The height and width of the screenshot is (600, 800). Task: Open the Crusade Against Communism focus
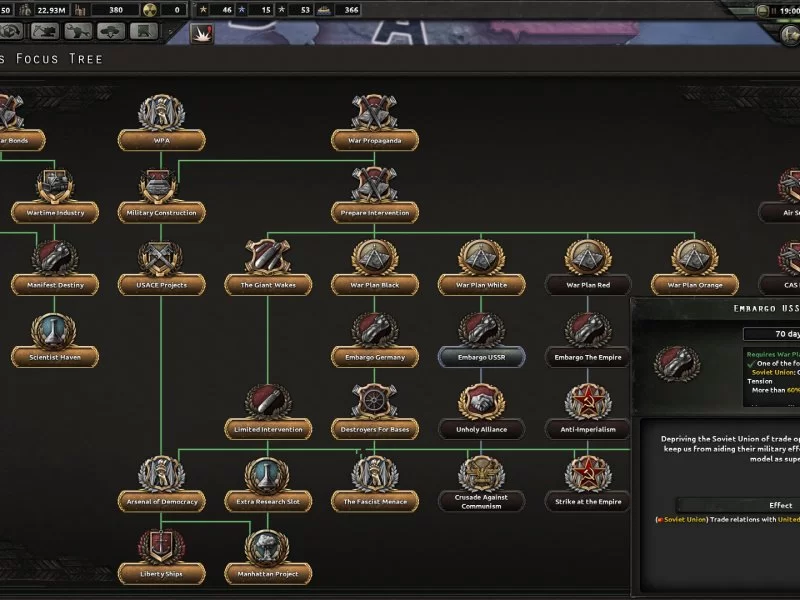tap(482, 474)
